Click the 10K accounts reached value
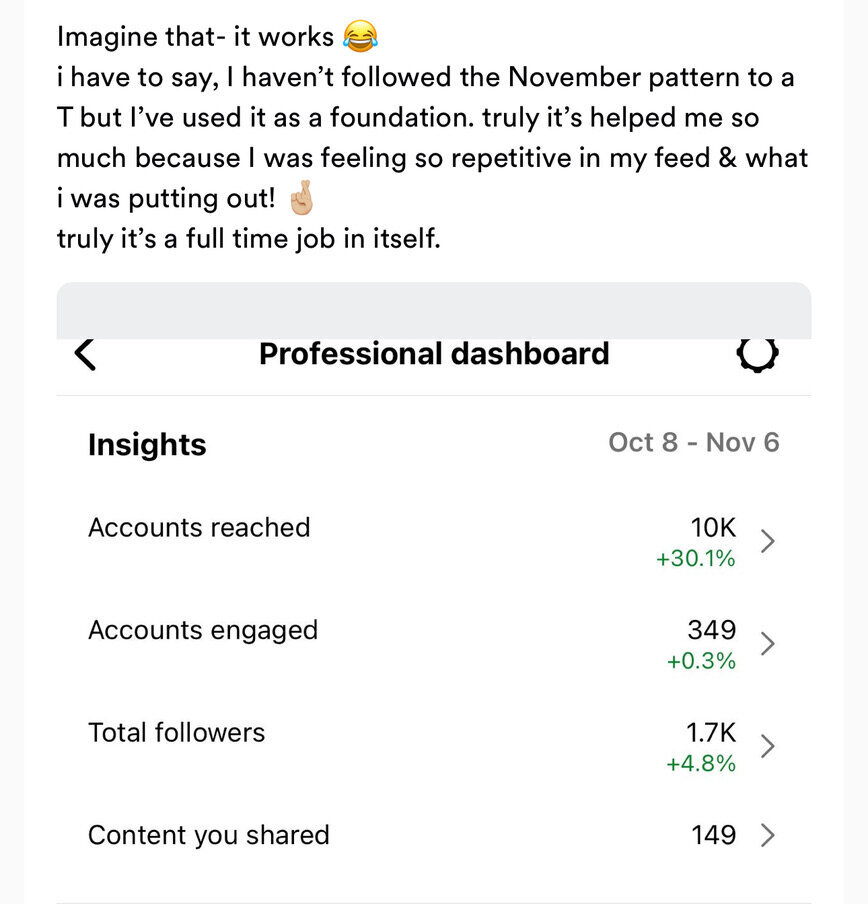Image resolution: width=868 pixels, height=904 pixels. pyautogui.click(x=714, y=528)
